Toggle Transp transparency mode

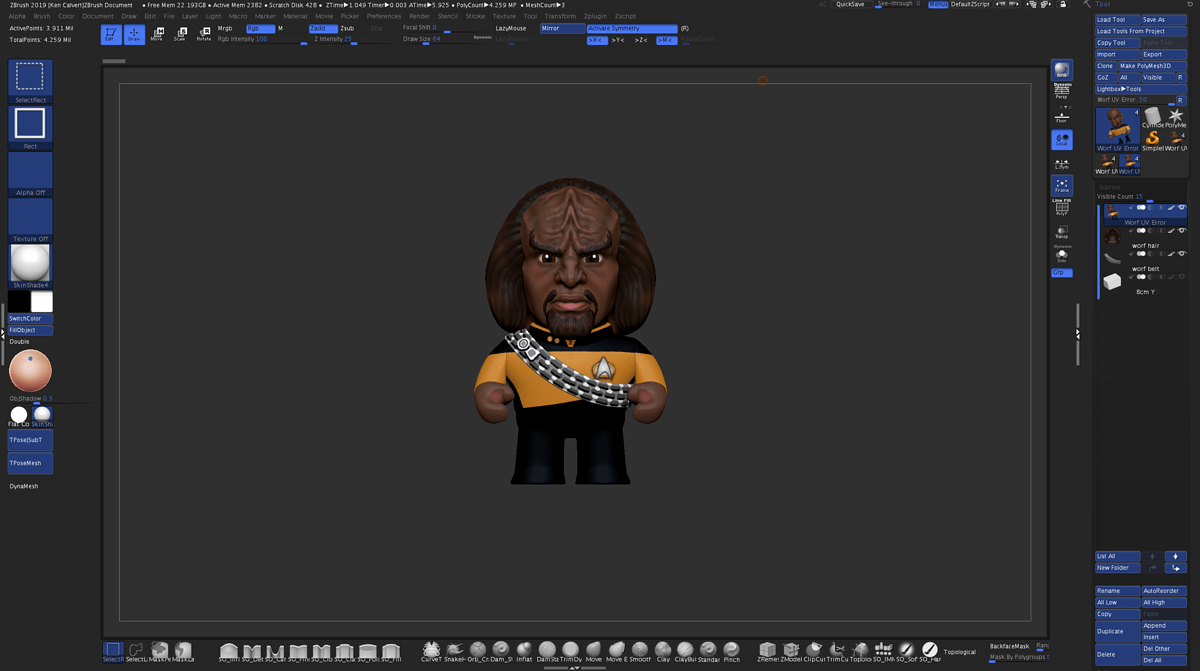tap(1062, 232)
